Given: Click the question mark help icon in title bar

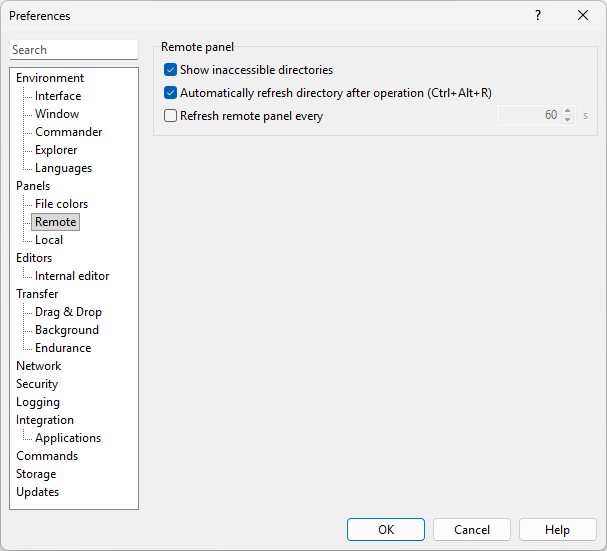Looking at the screenshot, I should (x=537, y=16).
